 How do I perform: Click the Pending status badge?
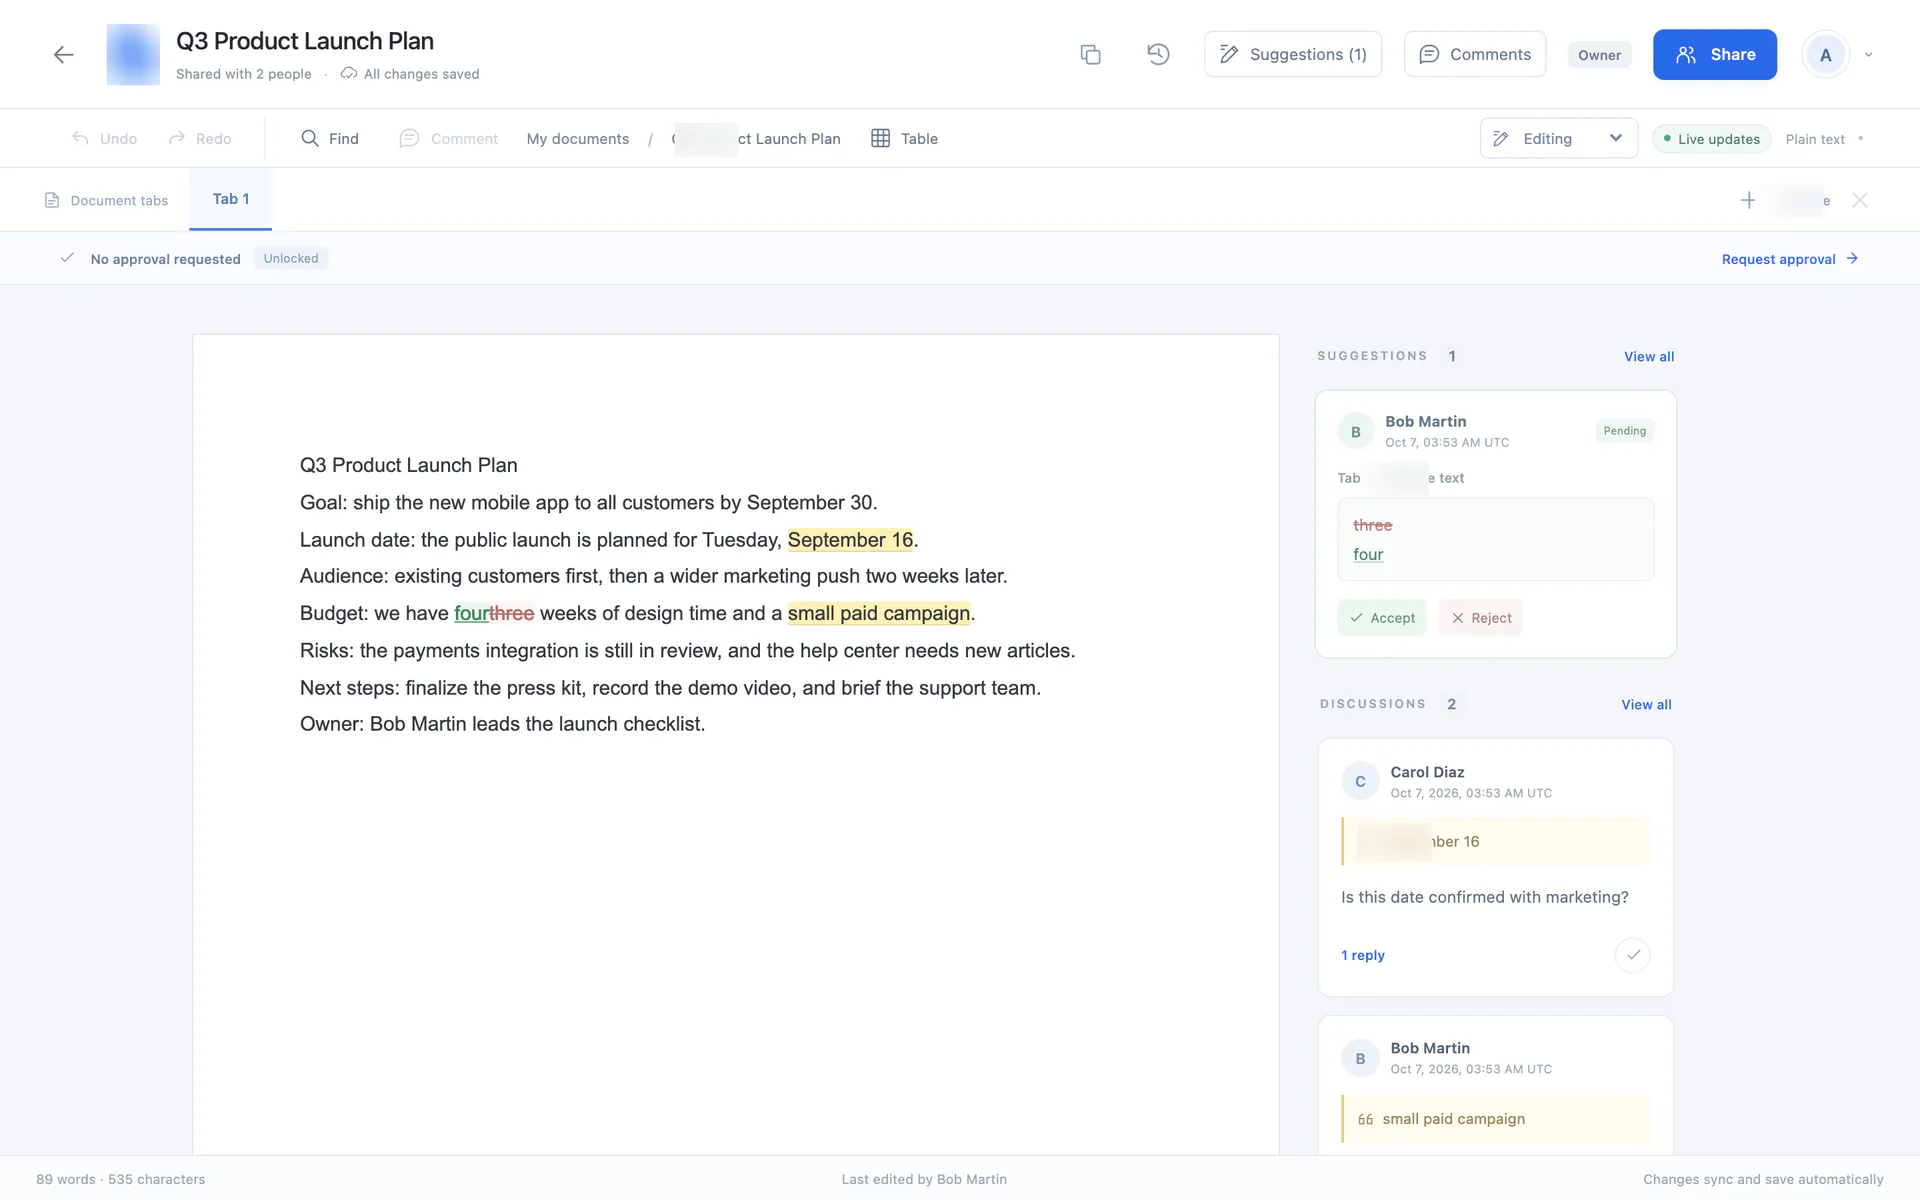[1625, 431]
